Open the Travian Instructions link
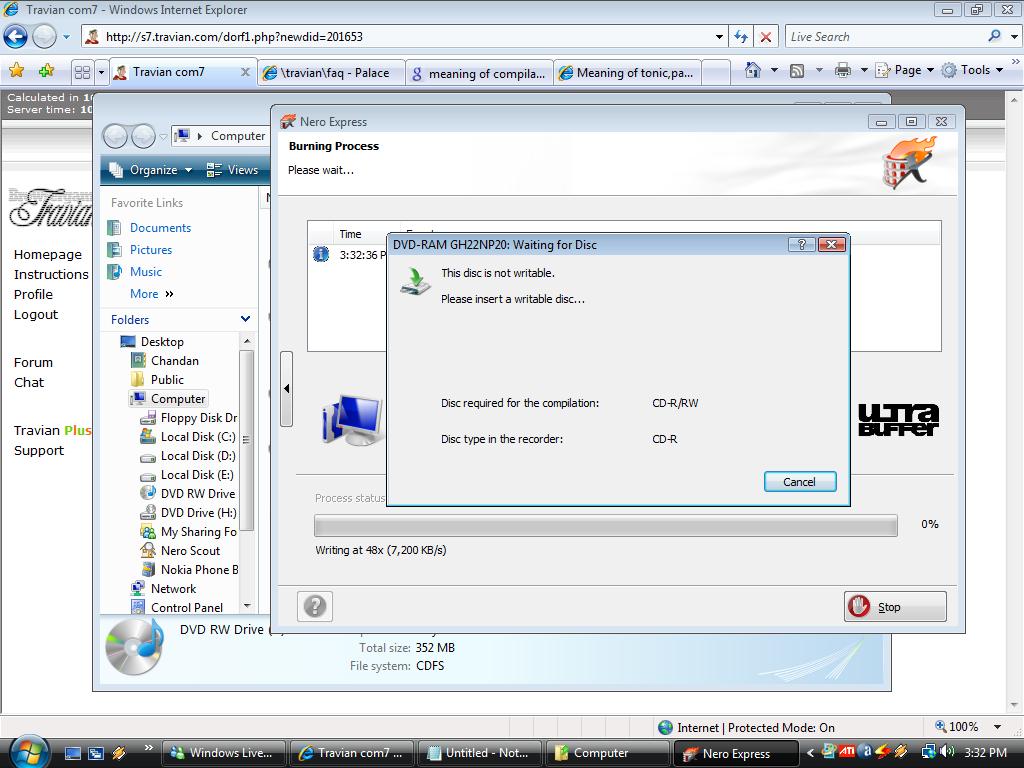1024x768 pixels. (51, 274)
